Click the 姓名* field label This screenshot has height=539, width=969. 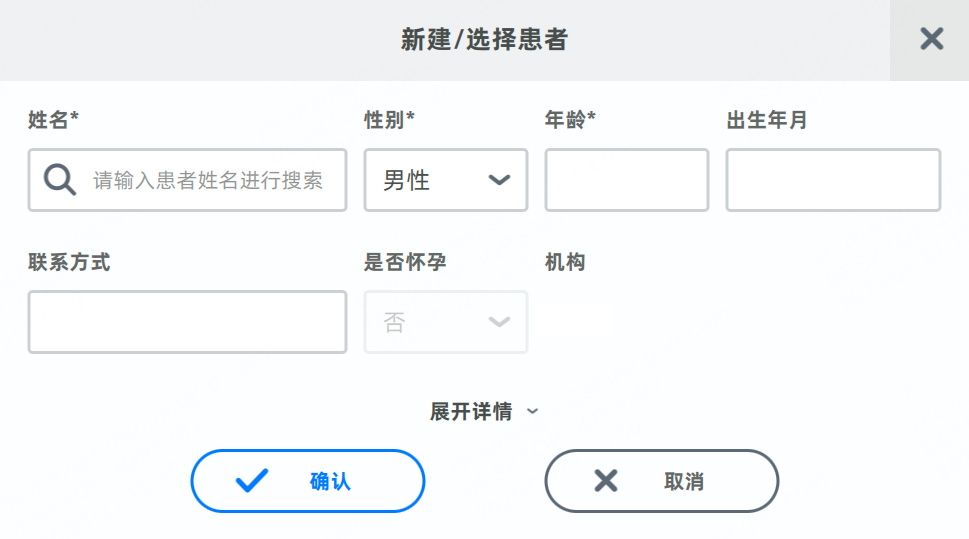(x=53, y=120)
